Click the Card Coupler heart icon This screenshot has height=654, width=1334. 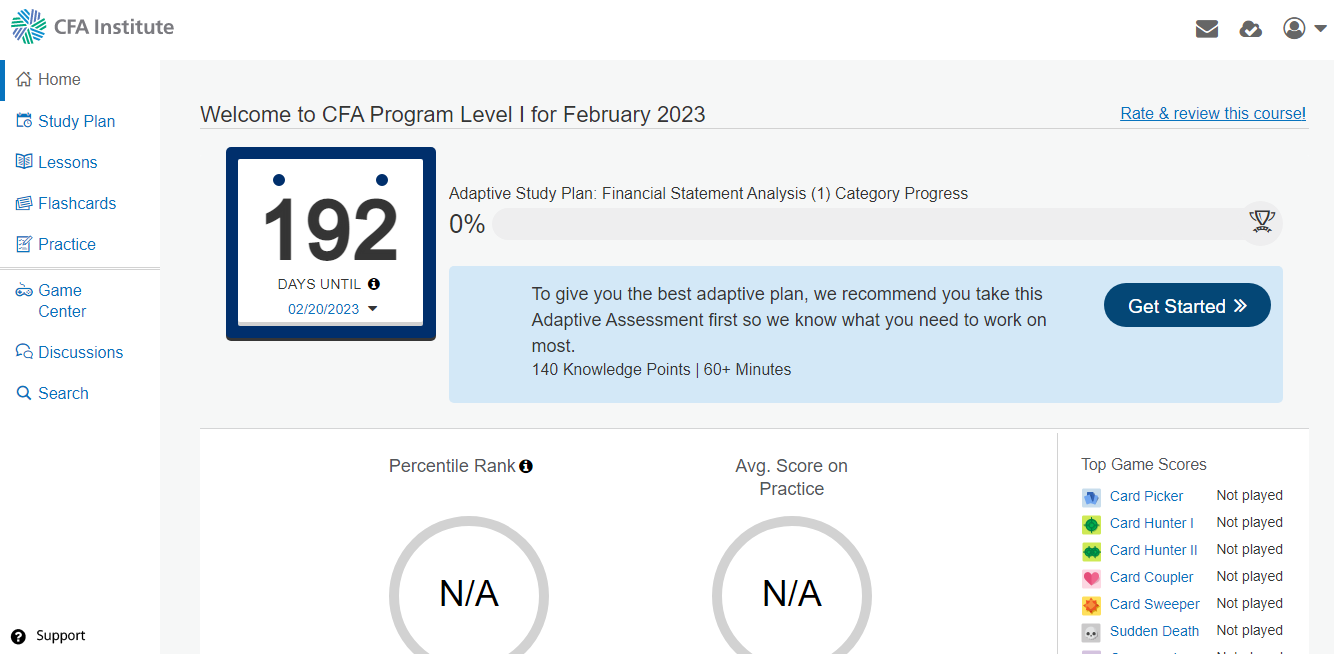(1091, 578)
